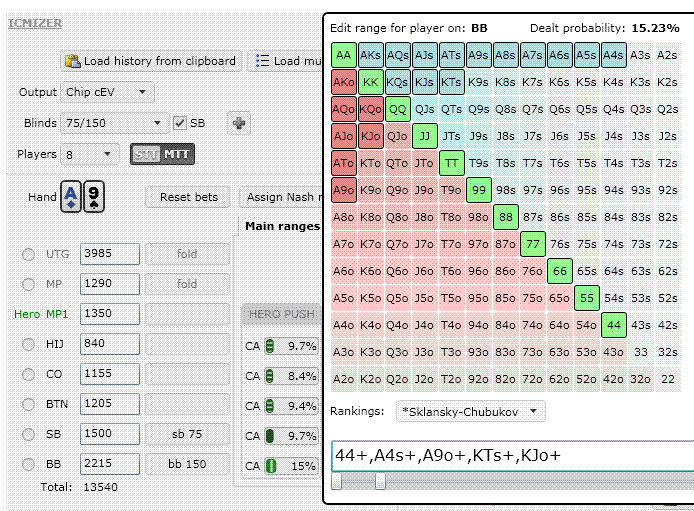Screen dimensions: 694x511
Task: Toggle the SB checkbox
Action: 180,123
